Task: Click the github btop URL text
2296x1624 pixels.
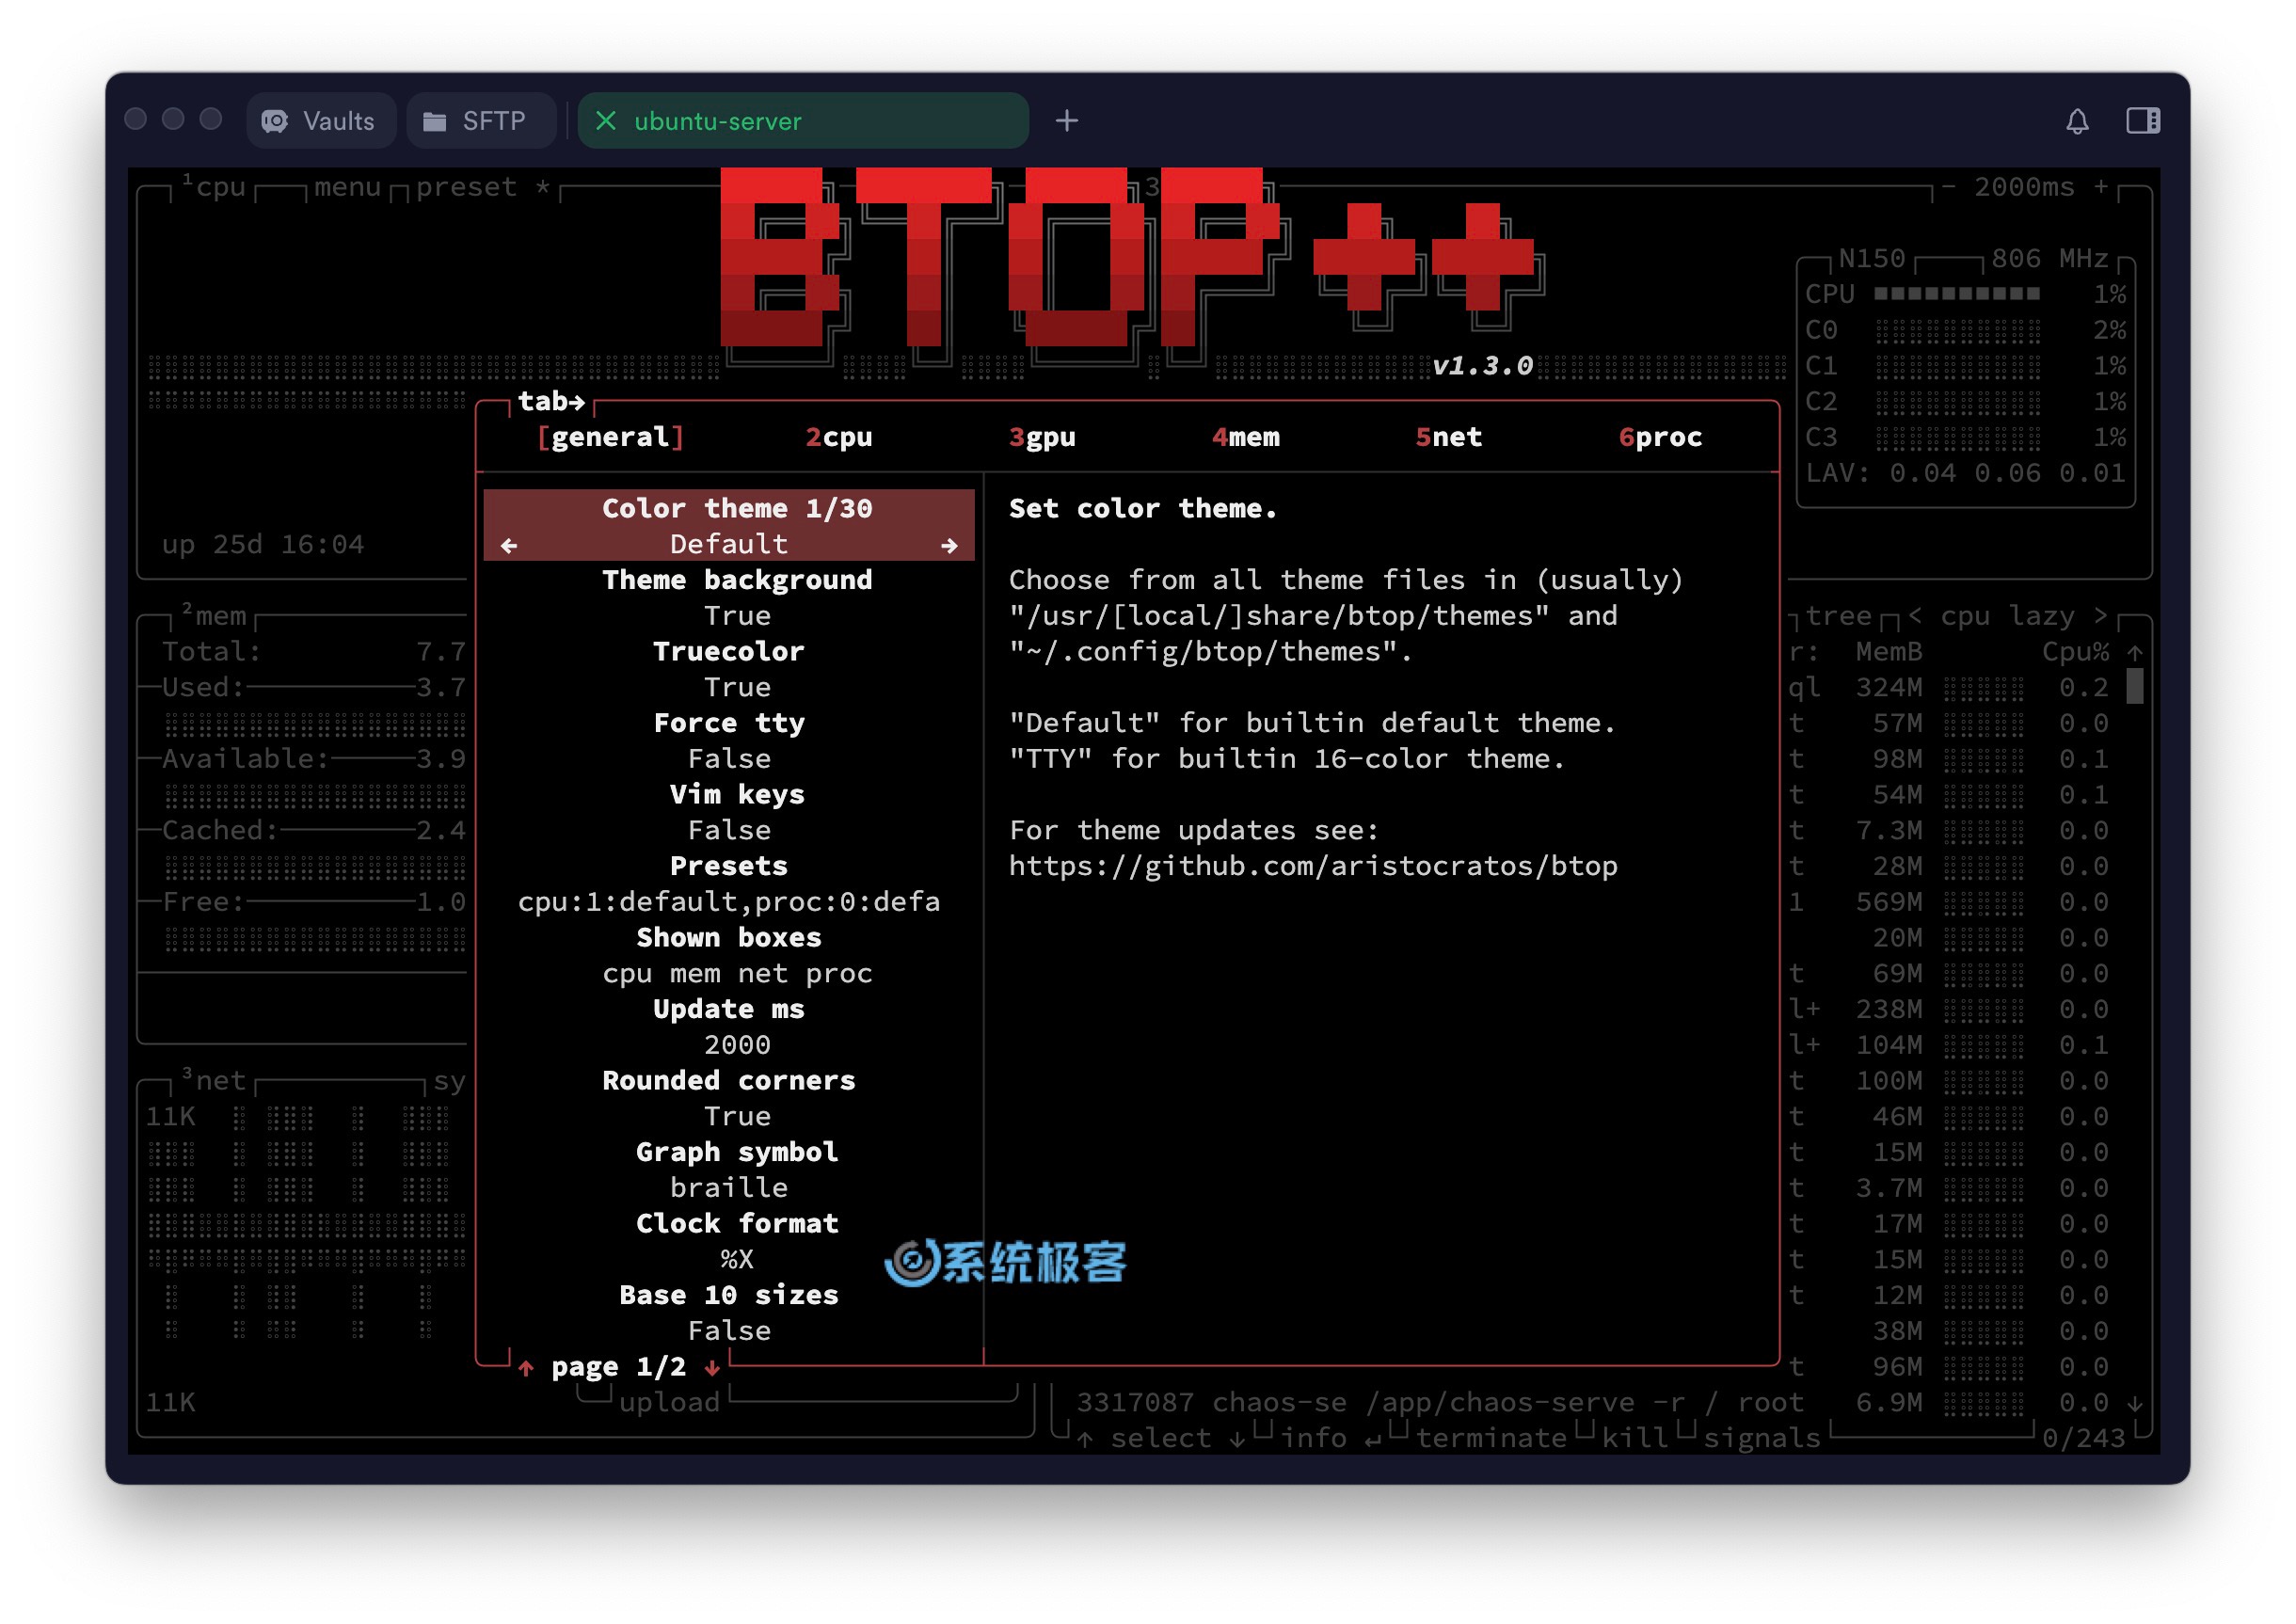Action: (1313, 866)
